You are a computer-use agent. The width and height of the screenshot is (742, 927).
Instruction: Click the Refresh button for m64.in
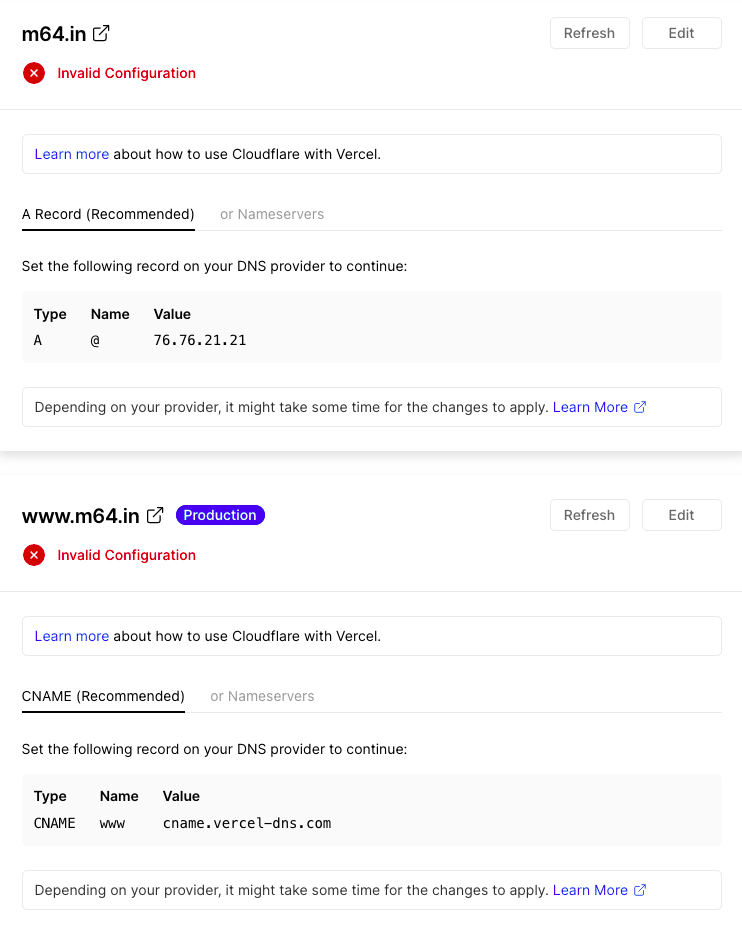[x=589, y=33]
